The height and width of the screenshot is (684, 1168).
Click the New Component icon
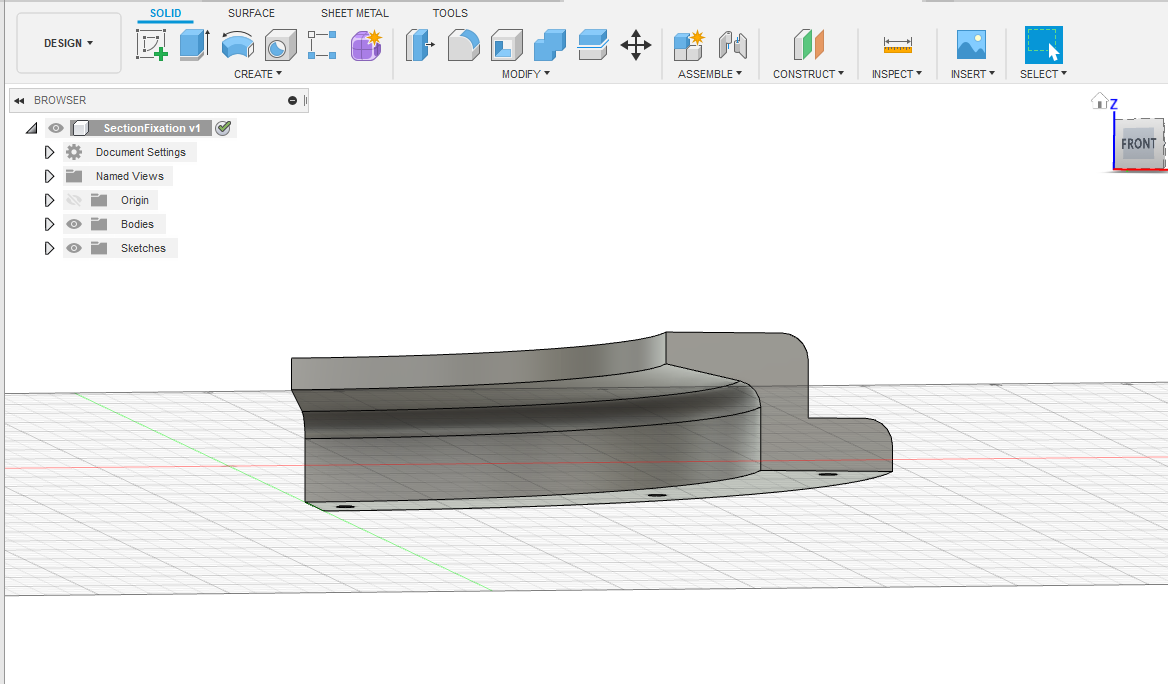pos(688,45)
